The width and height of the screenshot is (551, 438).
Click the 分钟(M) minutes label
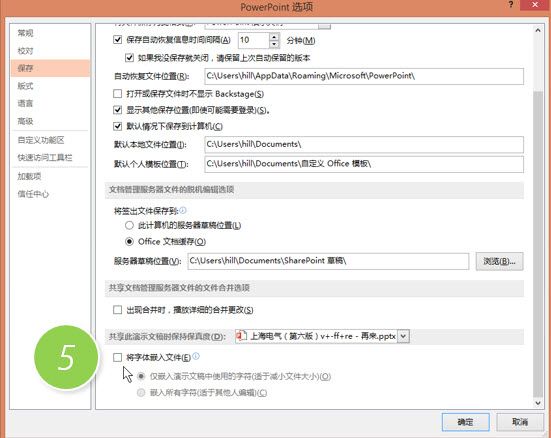[x=301, y=40]
